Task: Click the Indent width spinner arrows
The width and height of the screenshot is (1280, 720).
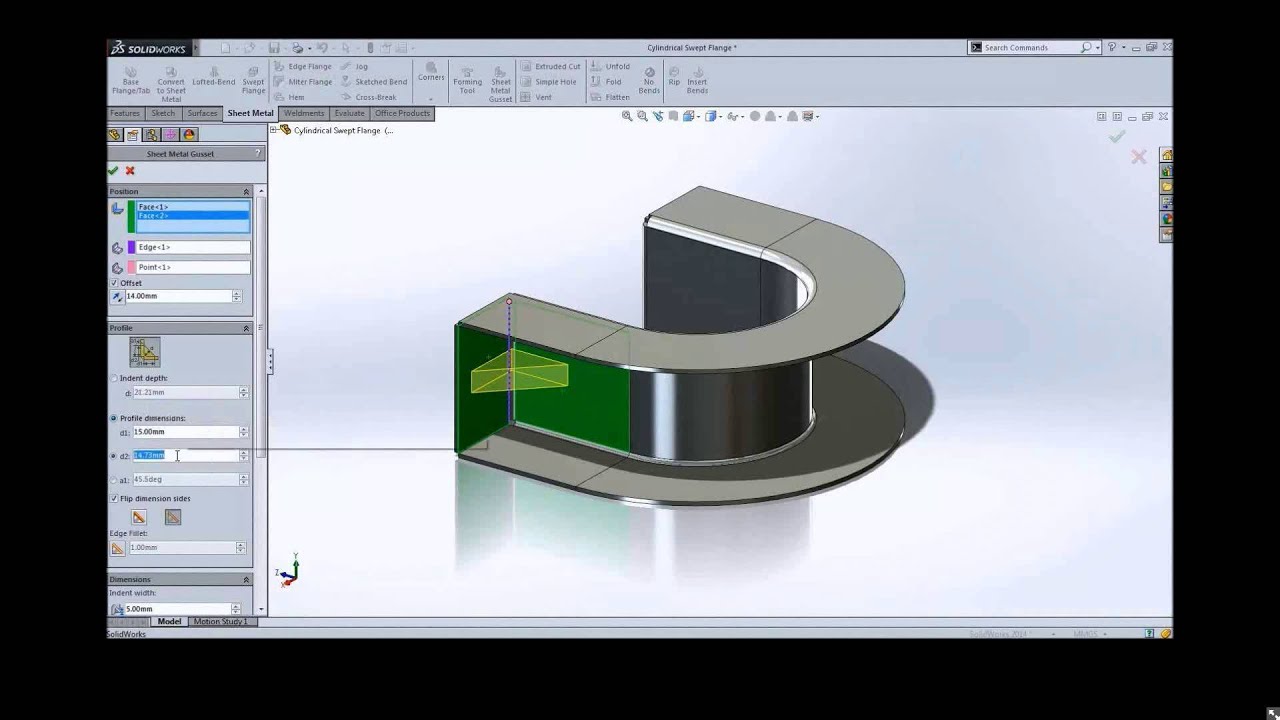Action: (236, 609)
